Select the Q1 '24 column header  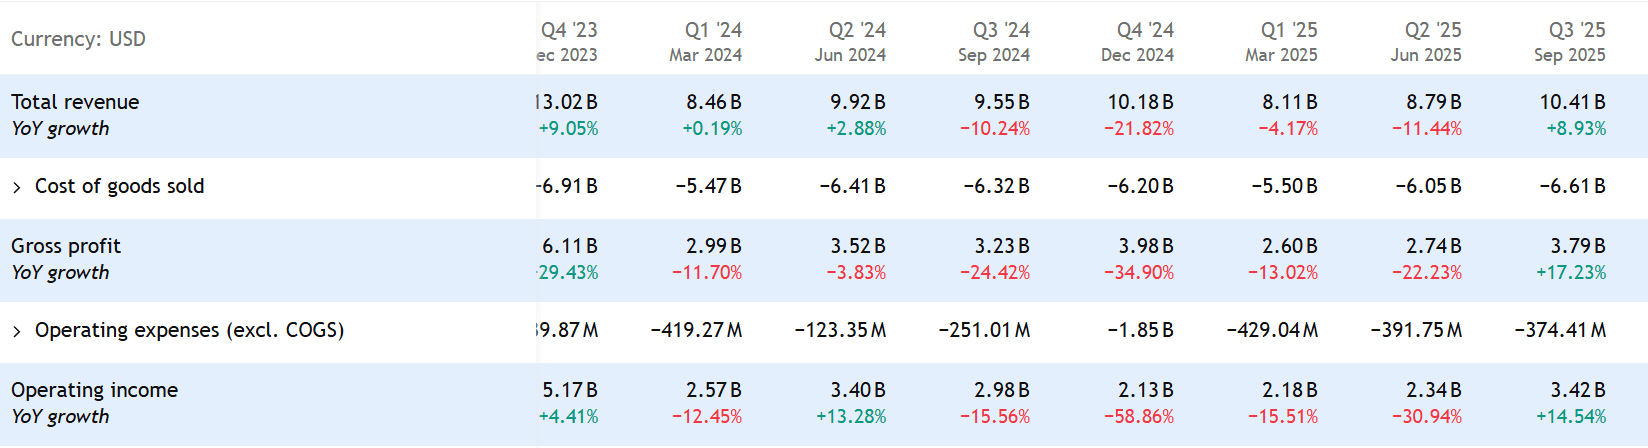tap(712, 31)
